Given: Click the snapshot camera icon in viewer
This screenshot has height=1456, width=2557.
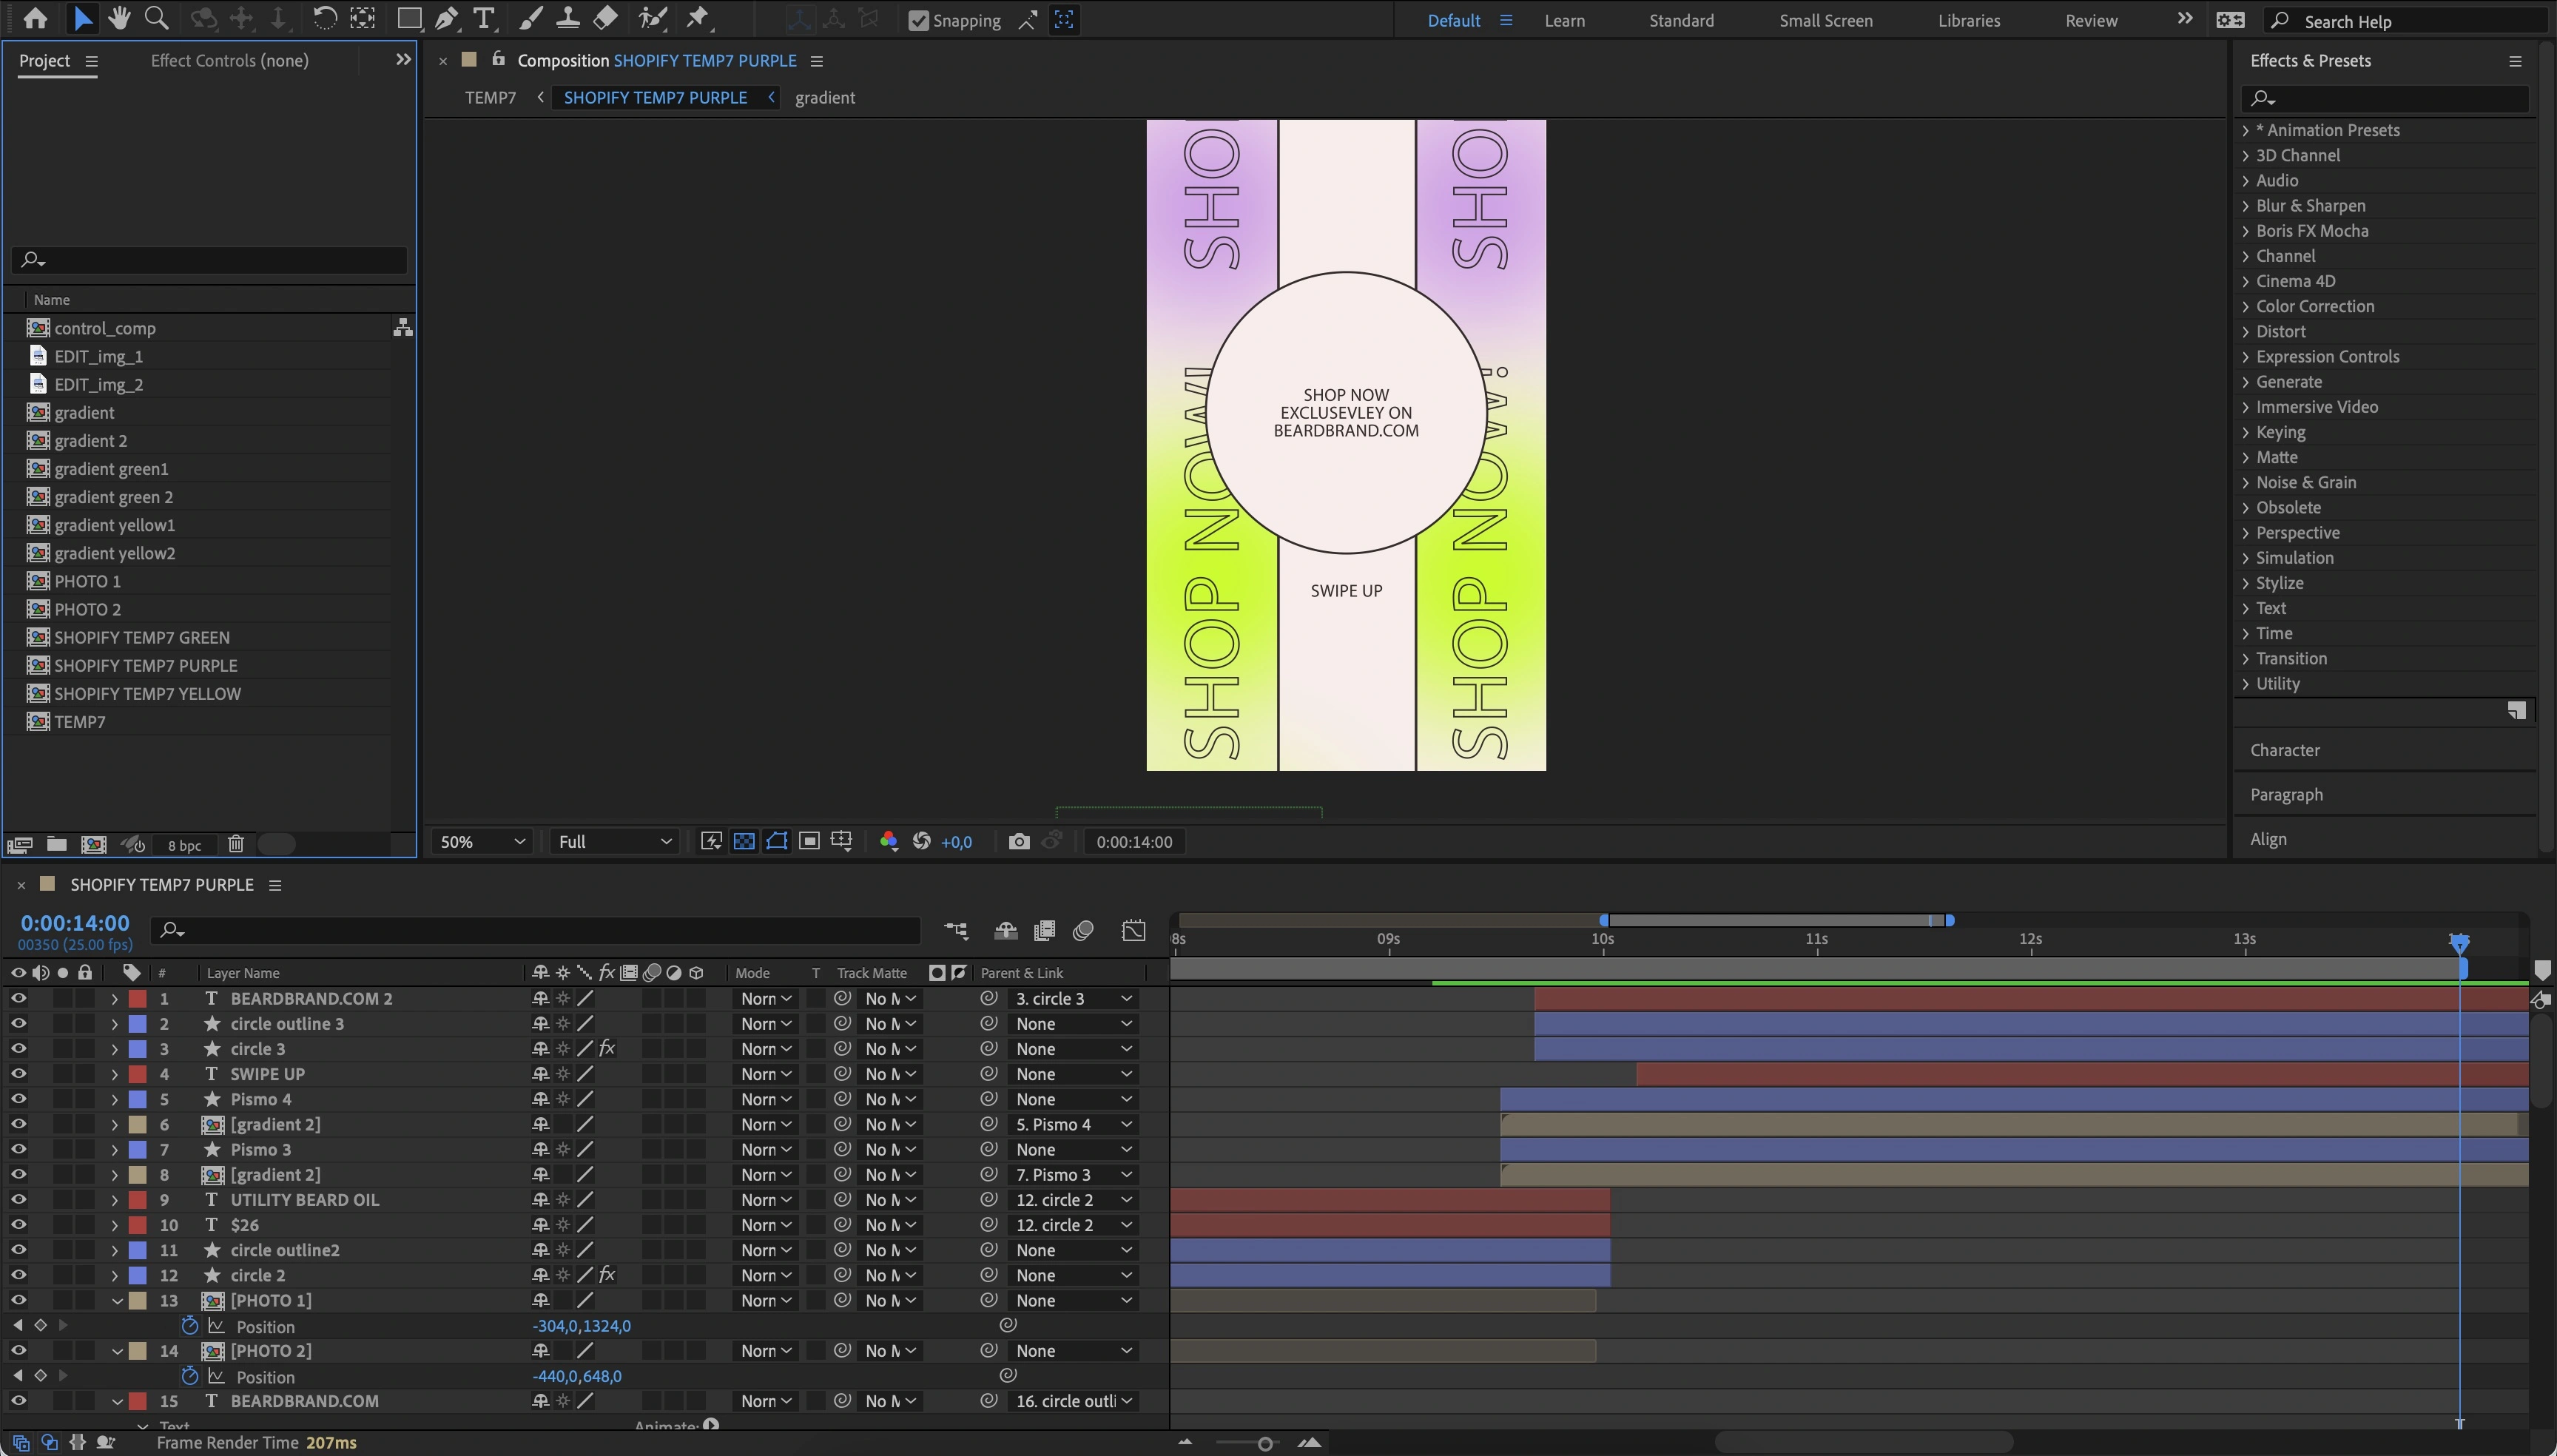Looking at the screenshot, I should coord(1018,841).
